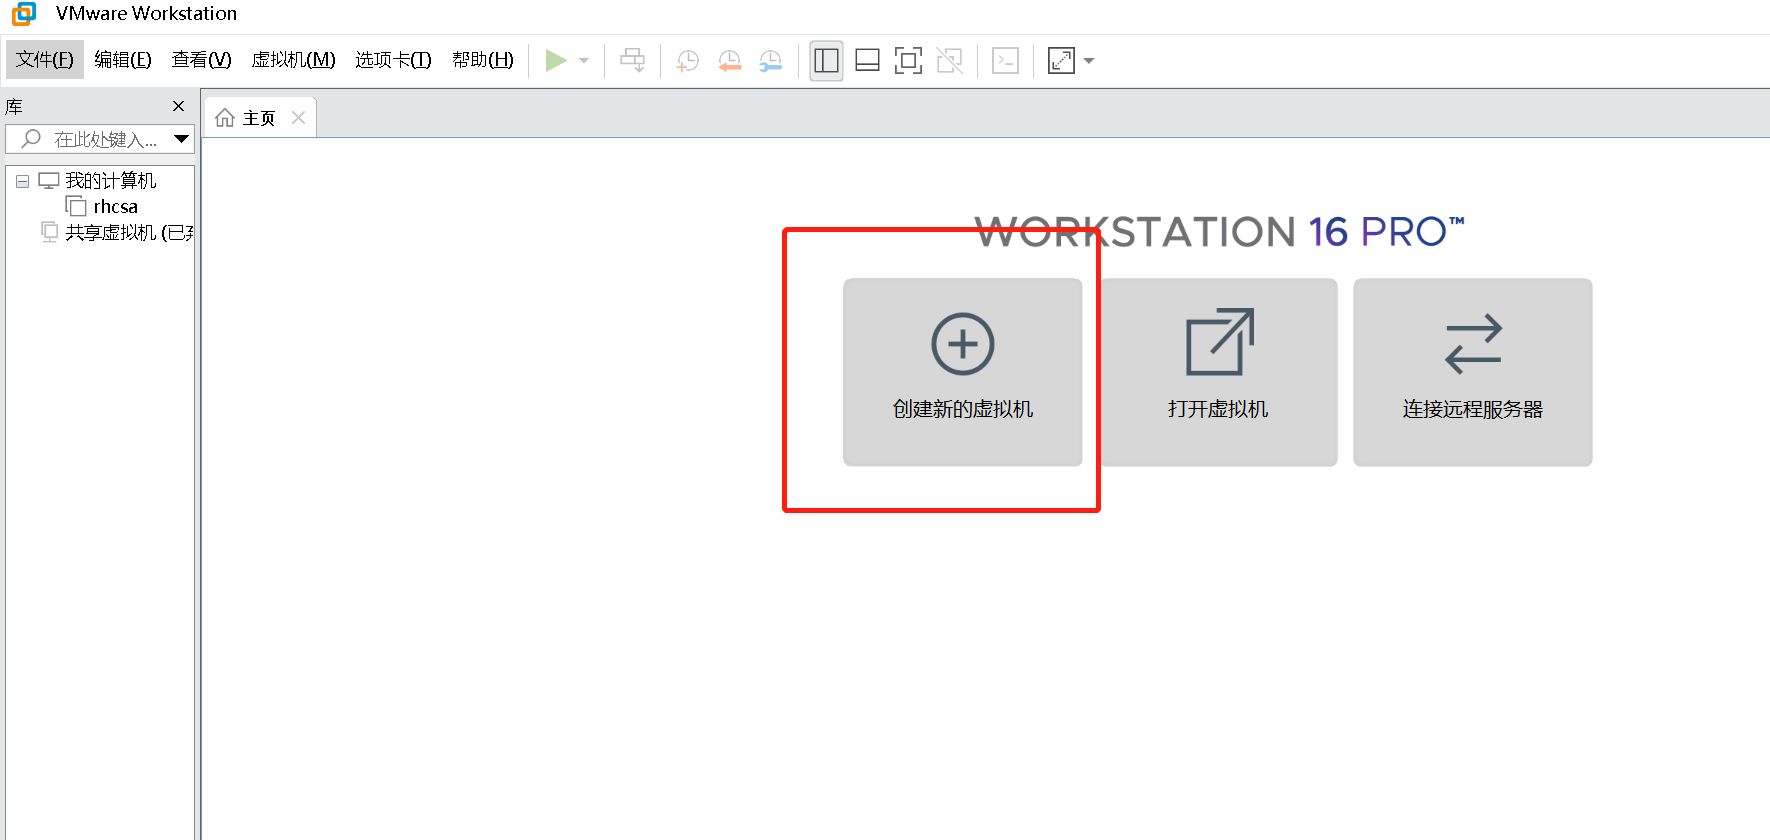Open the 查看(V) menu

click(201, 60)
